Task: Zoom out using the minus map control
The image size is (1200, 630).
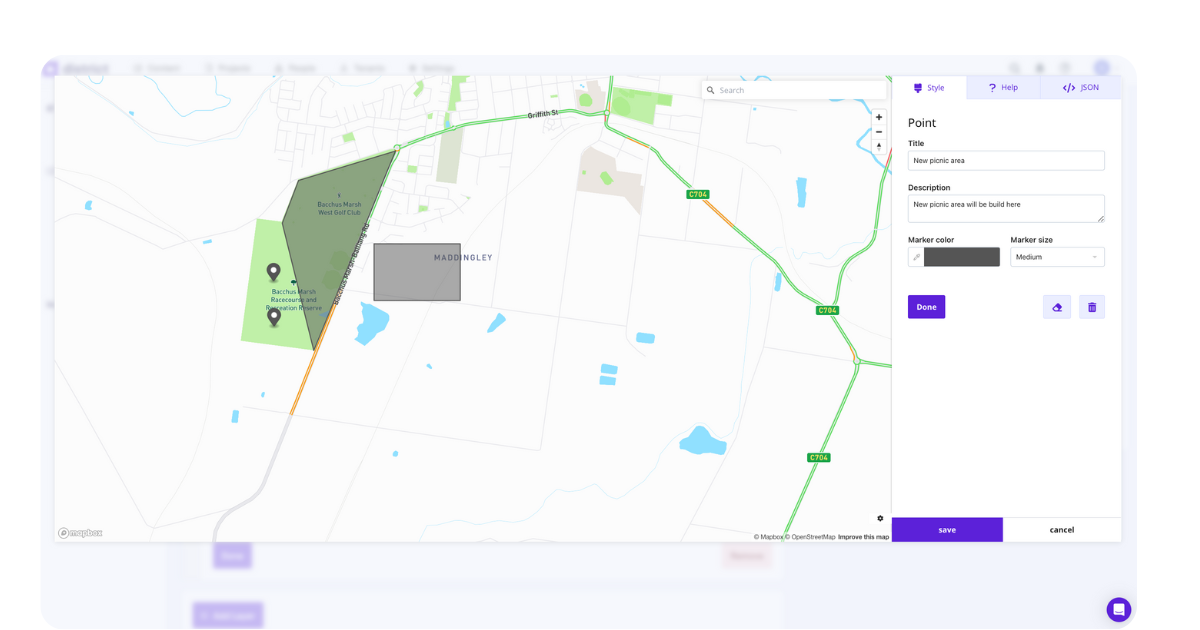Action: [x=878, y=132]
